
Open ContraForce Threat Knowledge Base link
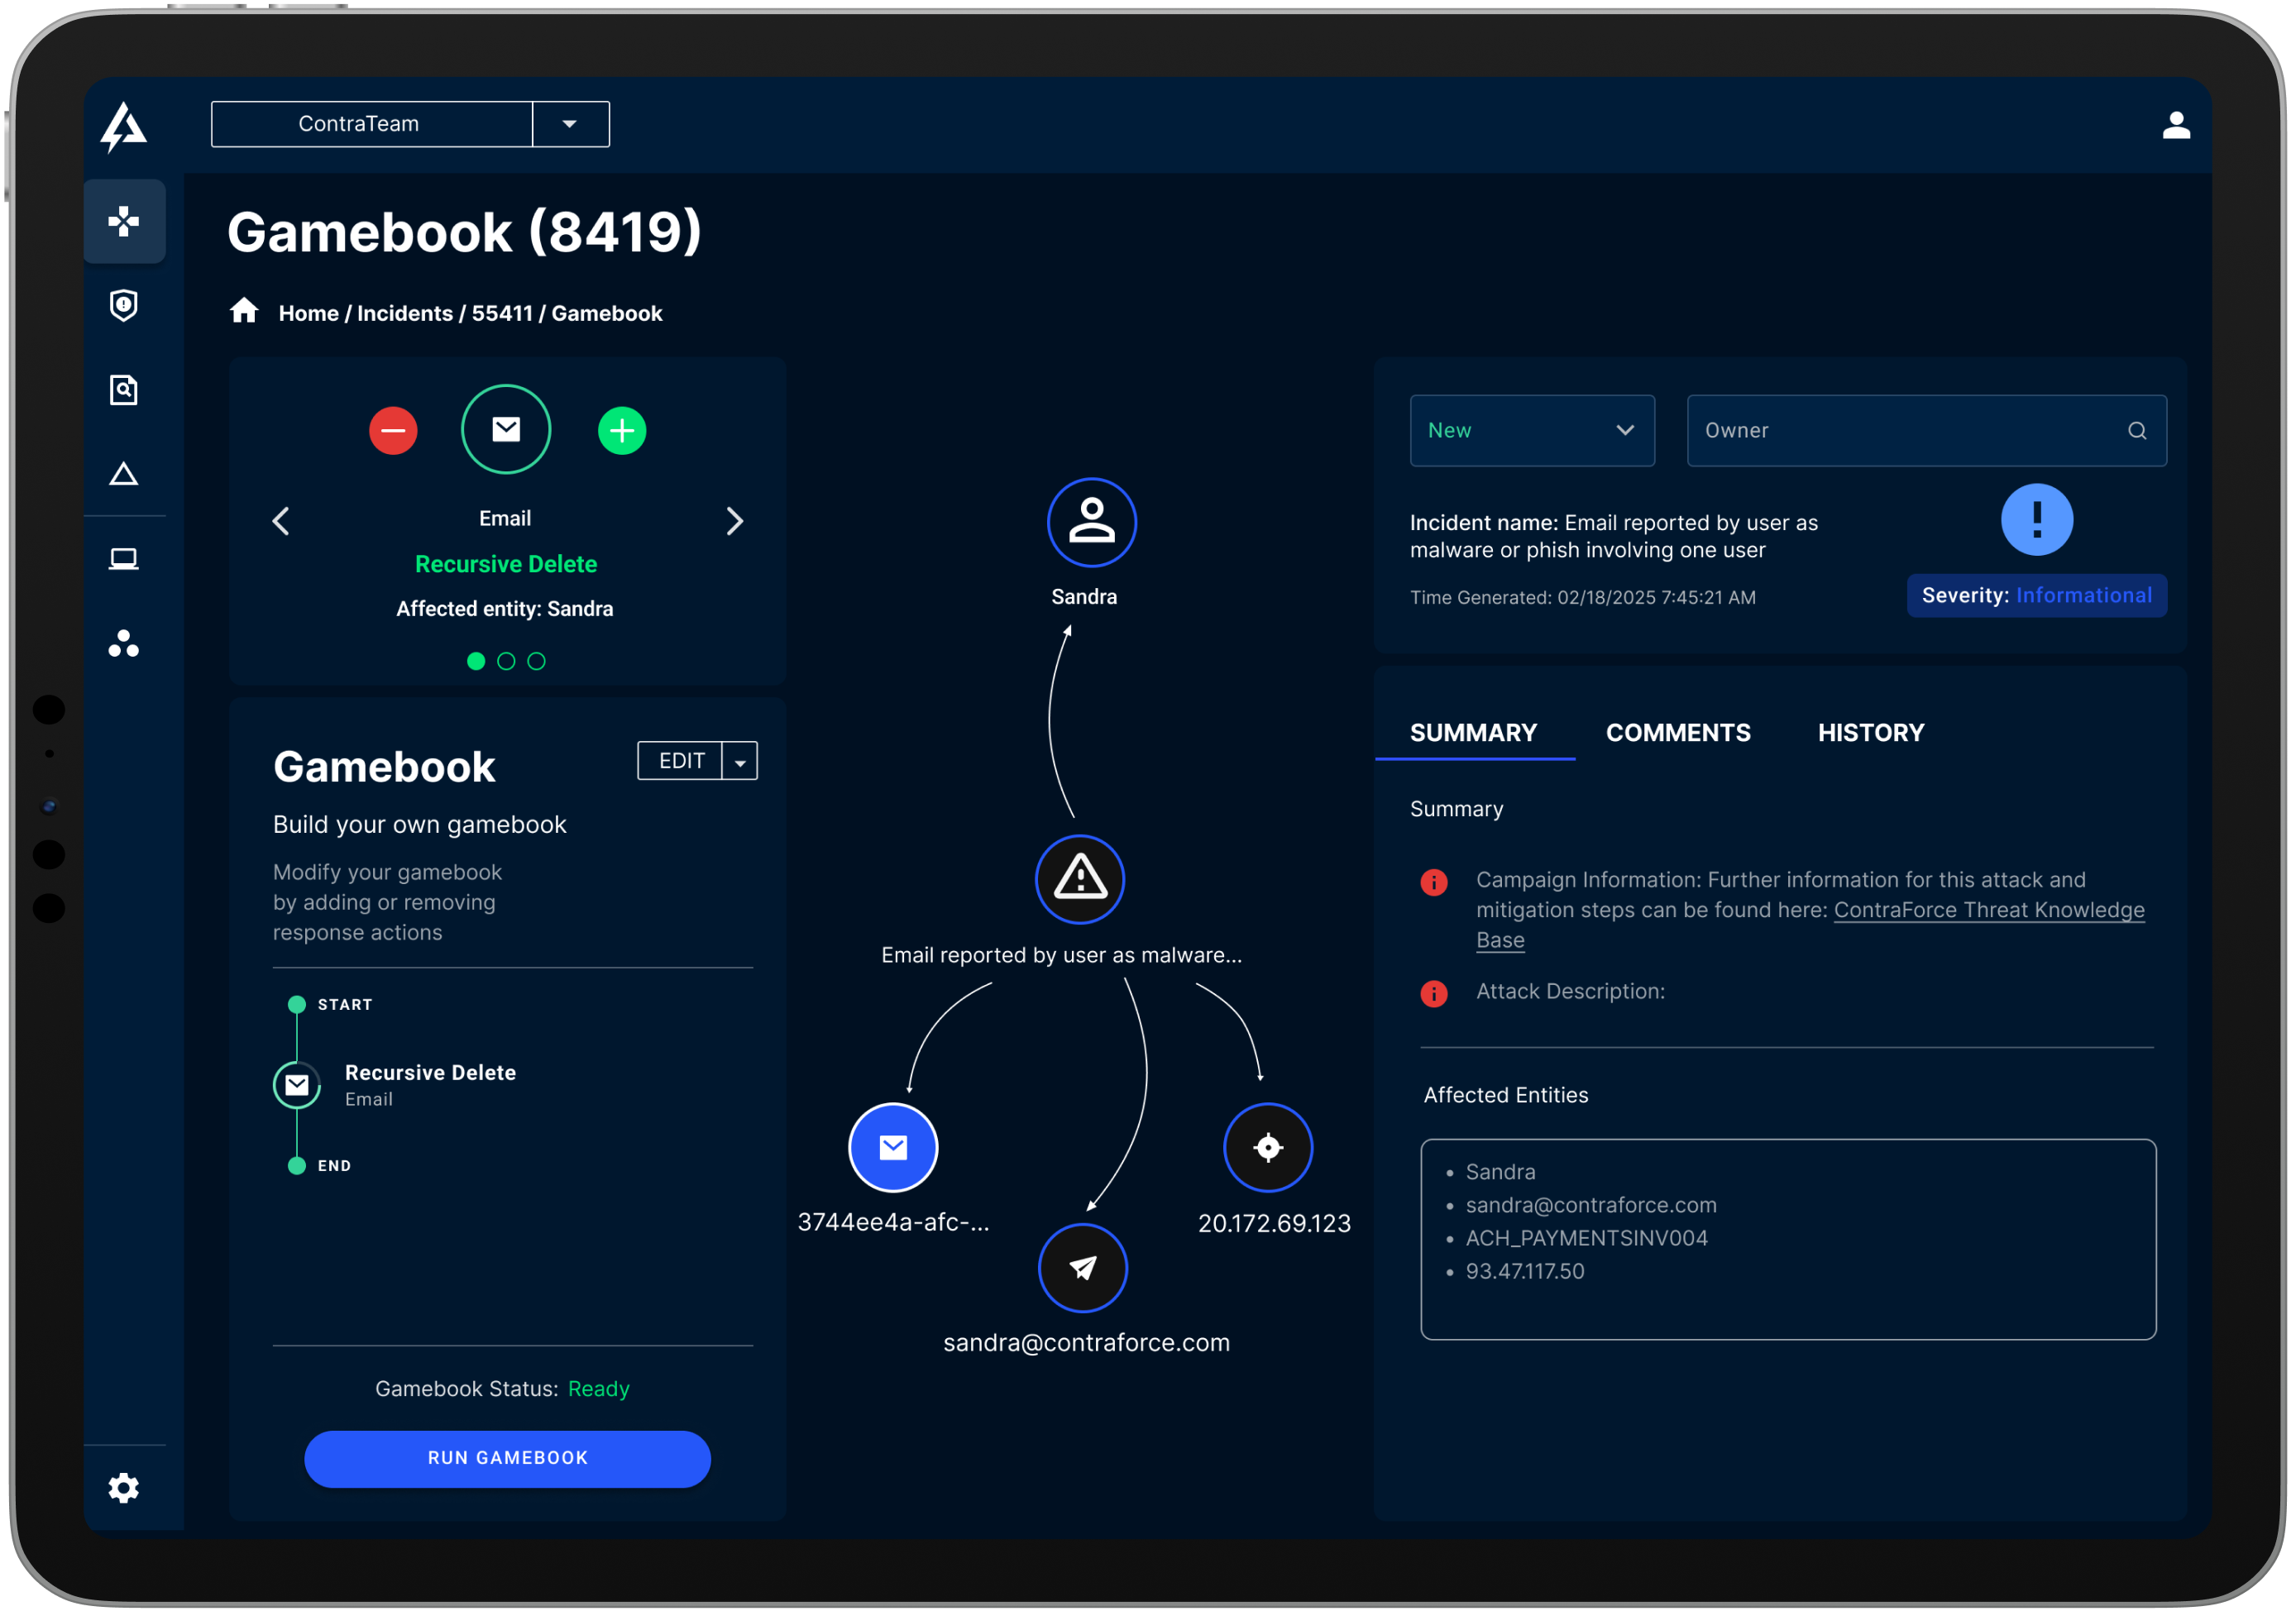(1988, 910)
